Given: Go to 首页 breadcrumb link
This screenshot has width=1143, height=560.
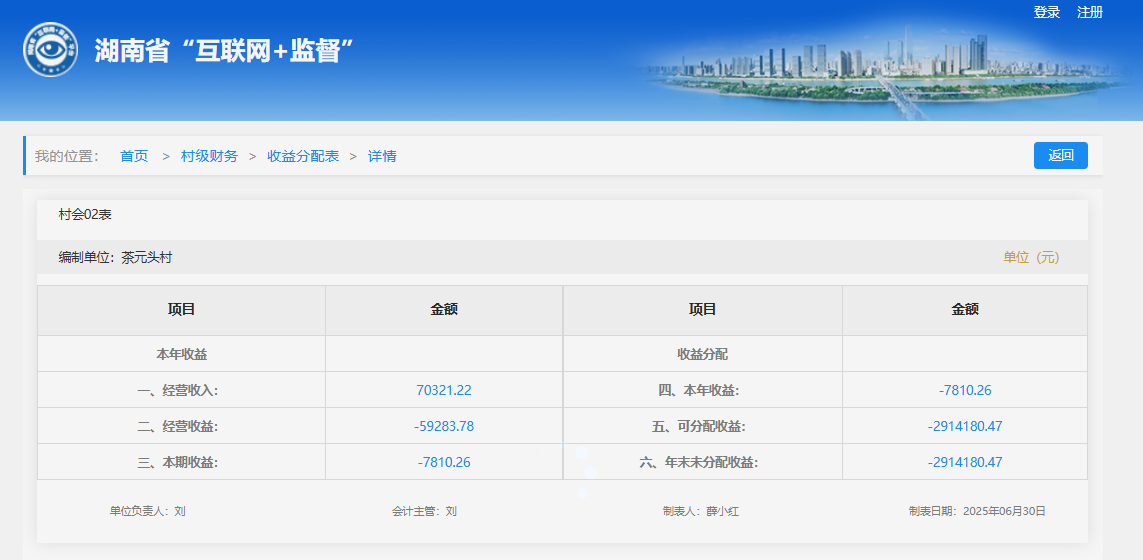Looking at the screenshot, I should (x=134, y=156).
